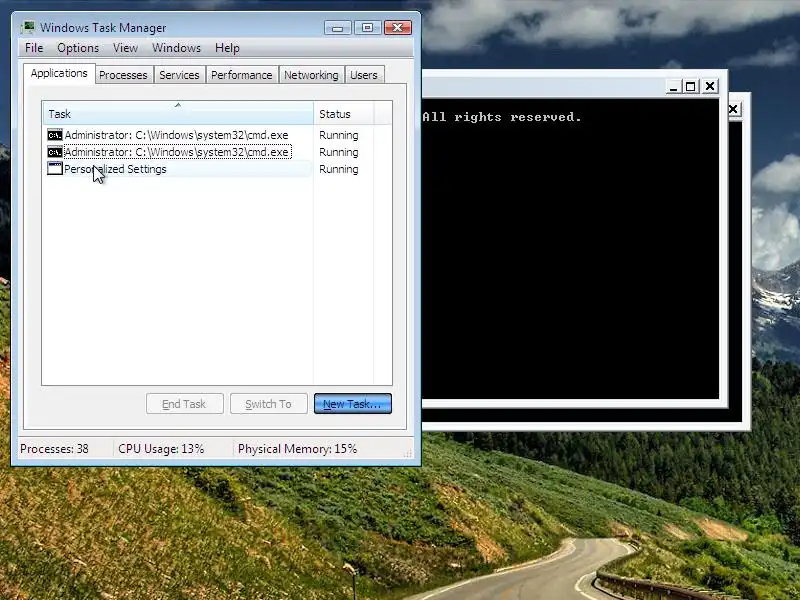Close the front command prompt window
This screenshot has height=600, width=800.
[x=710, y=87]
